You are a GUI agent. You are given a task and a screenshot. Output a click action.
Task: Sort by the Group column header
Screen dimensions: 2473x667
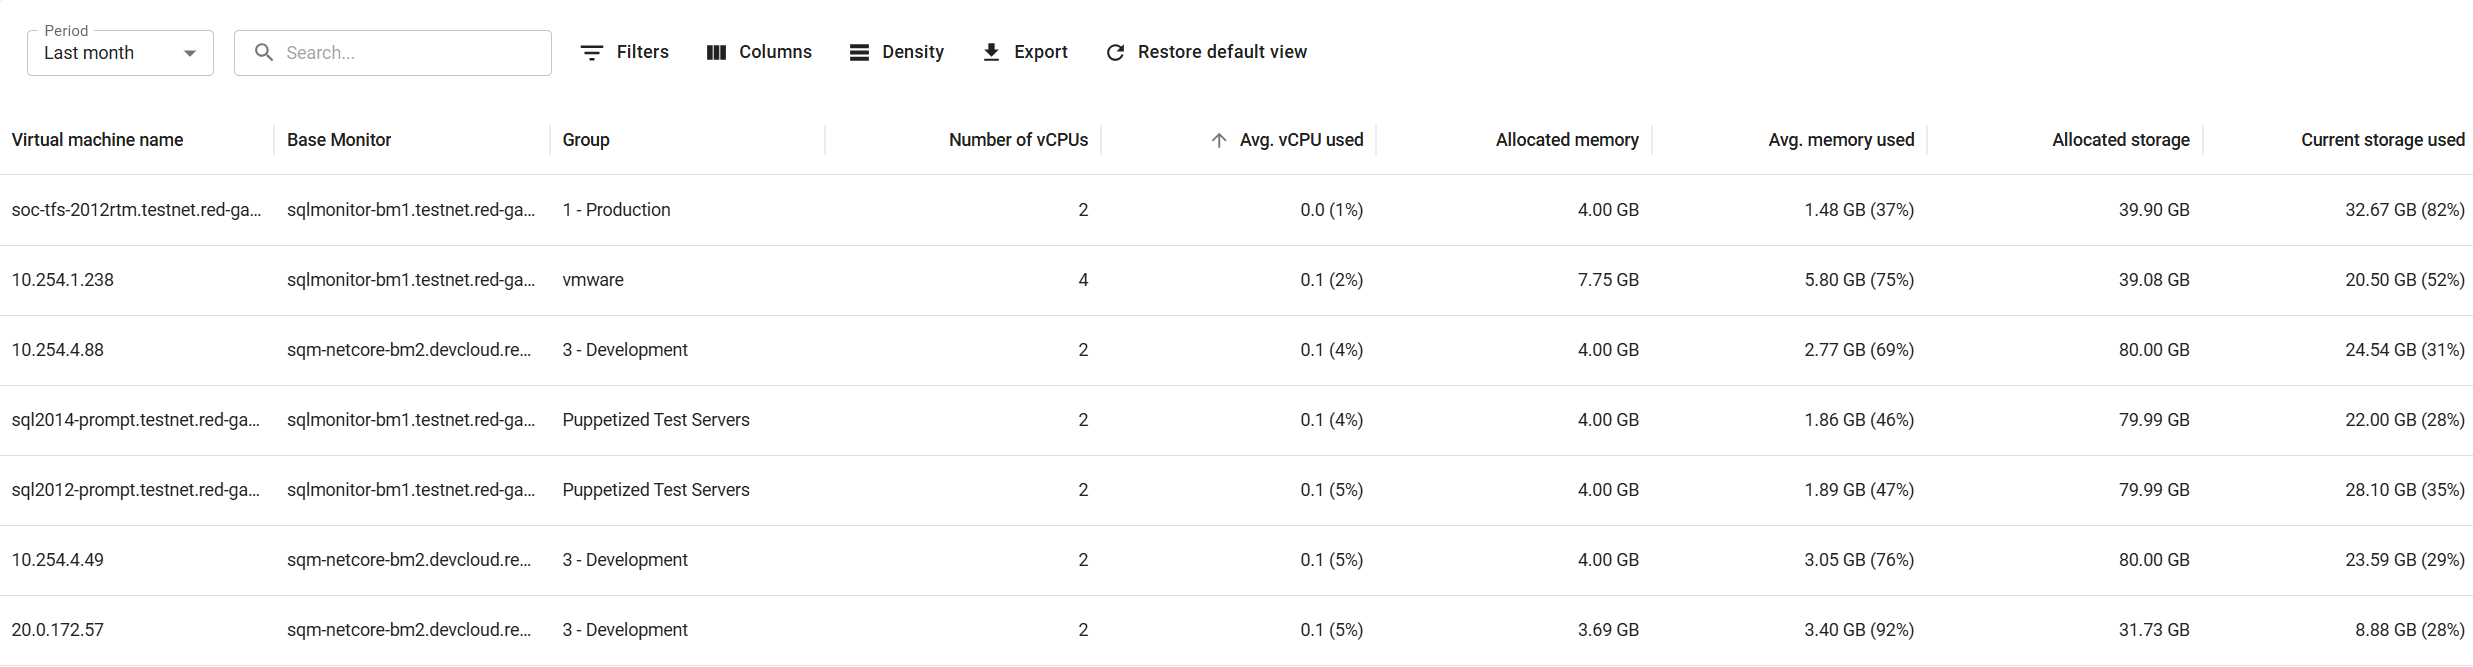586,140
